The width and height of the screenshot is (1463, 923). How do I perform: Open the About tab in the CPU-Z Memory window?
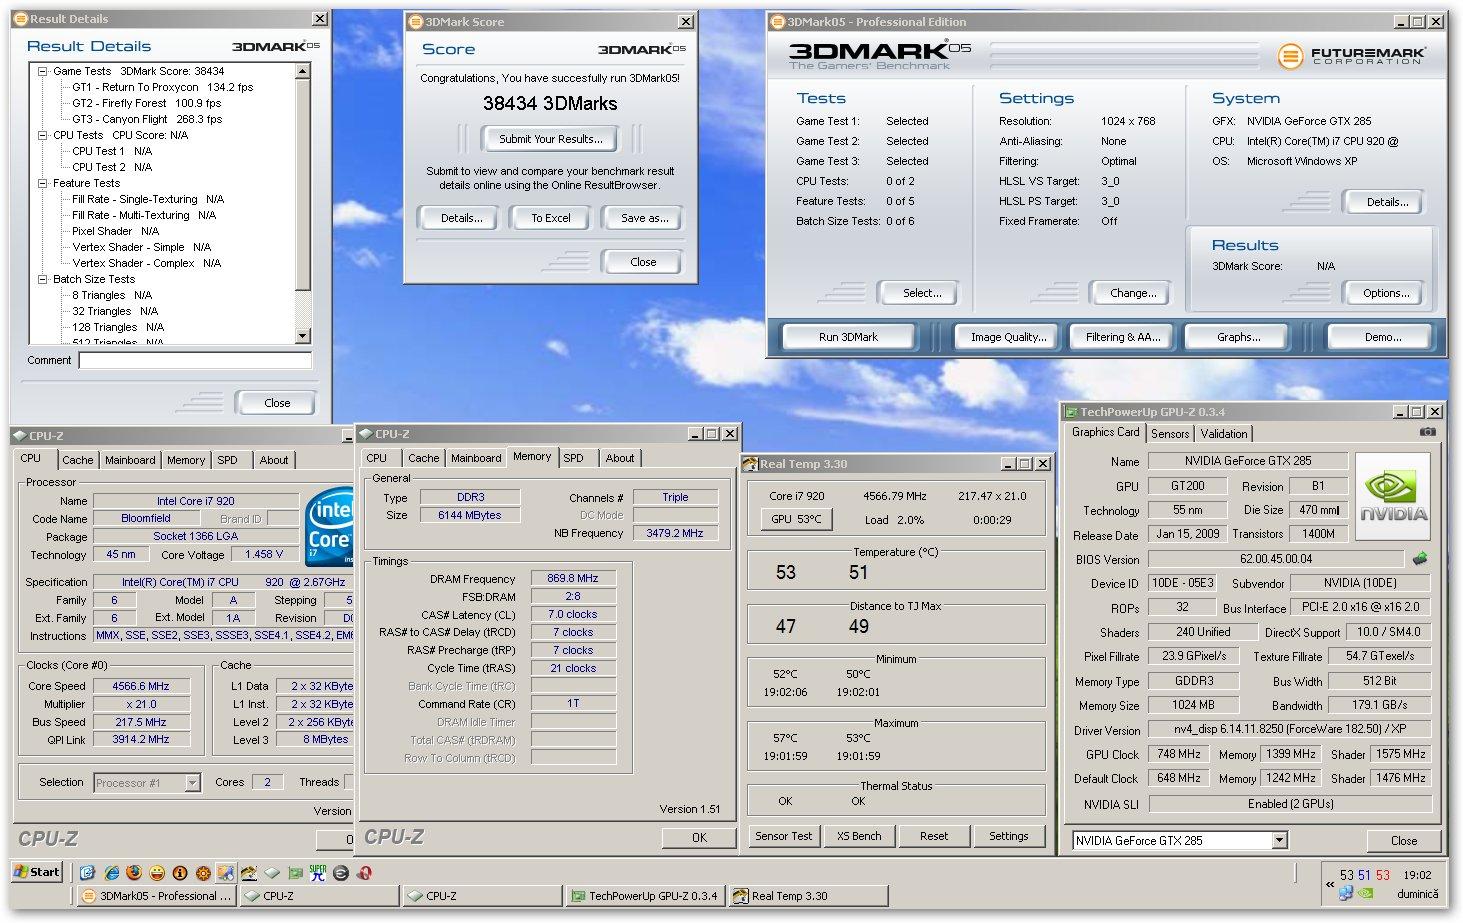620,458
